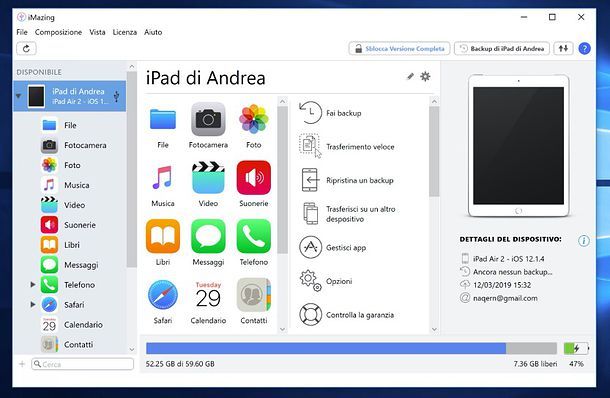Image resolution: width=610 pixels, height=398 pixels.
Task: Click '52.25 GB di 59.60 GB' label
Action: pyautogui.click(x=180, y=364)
